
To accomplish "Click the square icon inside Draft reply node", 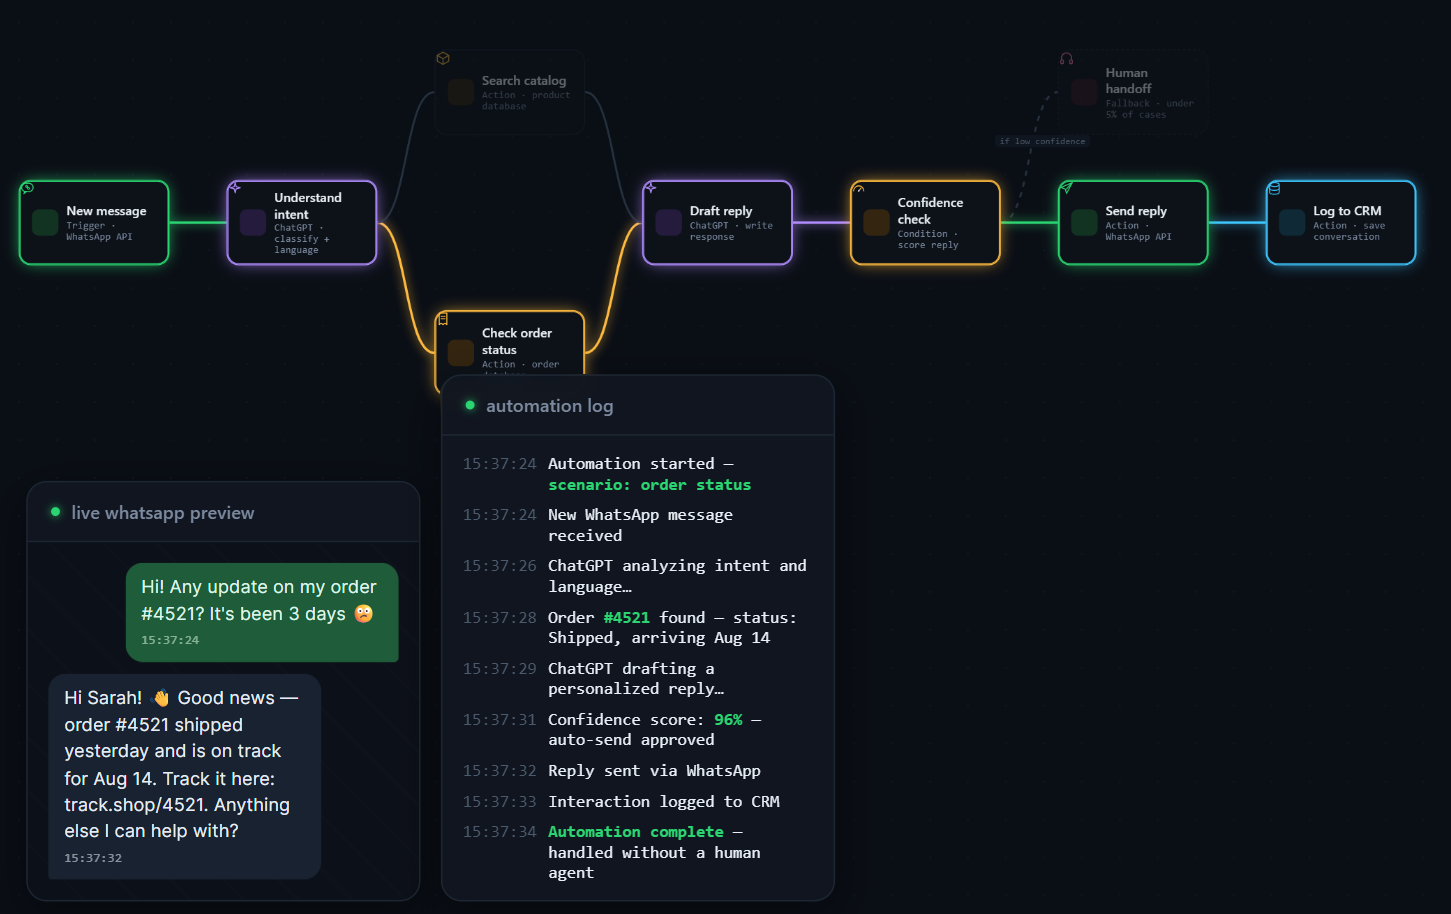I will coord(669,223).
